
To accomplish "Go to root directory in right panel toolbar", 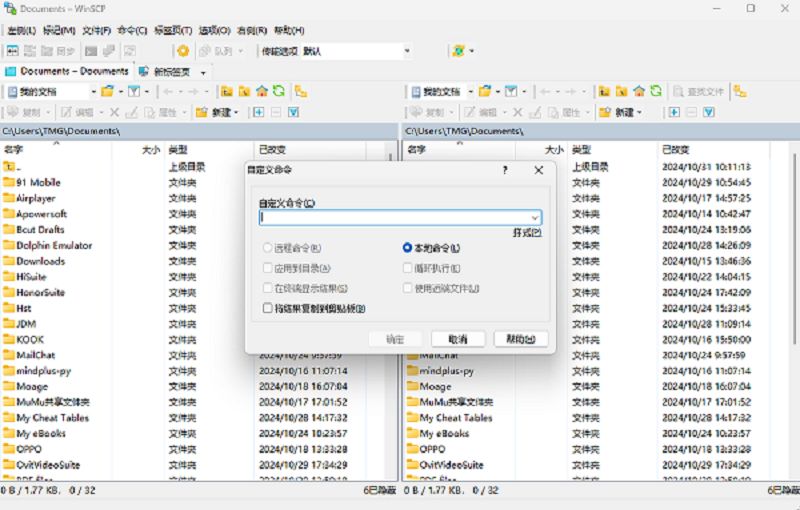I will click(621, 91).
